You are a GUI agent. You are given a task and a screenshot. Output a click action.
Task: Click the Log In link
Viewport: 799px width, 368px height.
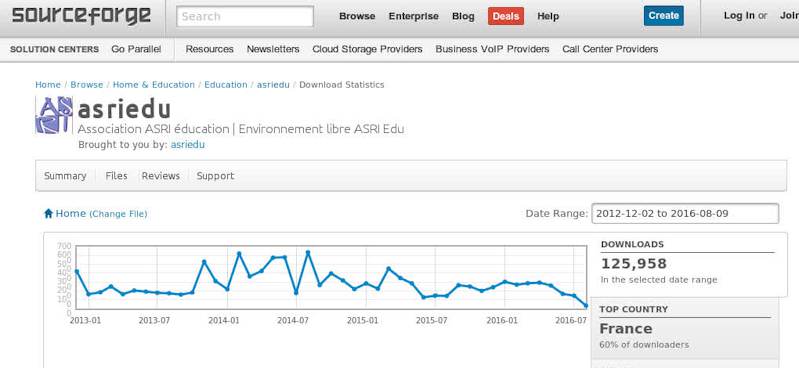pos(739,16)
